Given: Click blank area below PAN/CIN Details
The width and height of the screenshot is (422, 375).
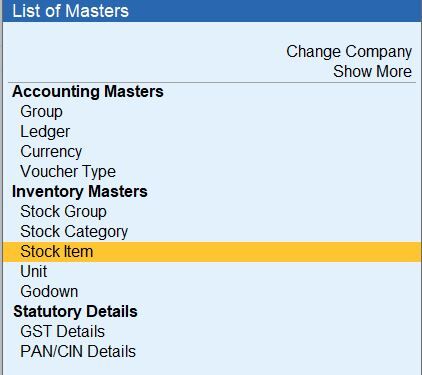Looking at the screenshot, I should 212,368.
